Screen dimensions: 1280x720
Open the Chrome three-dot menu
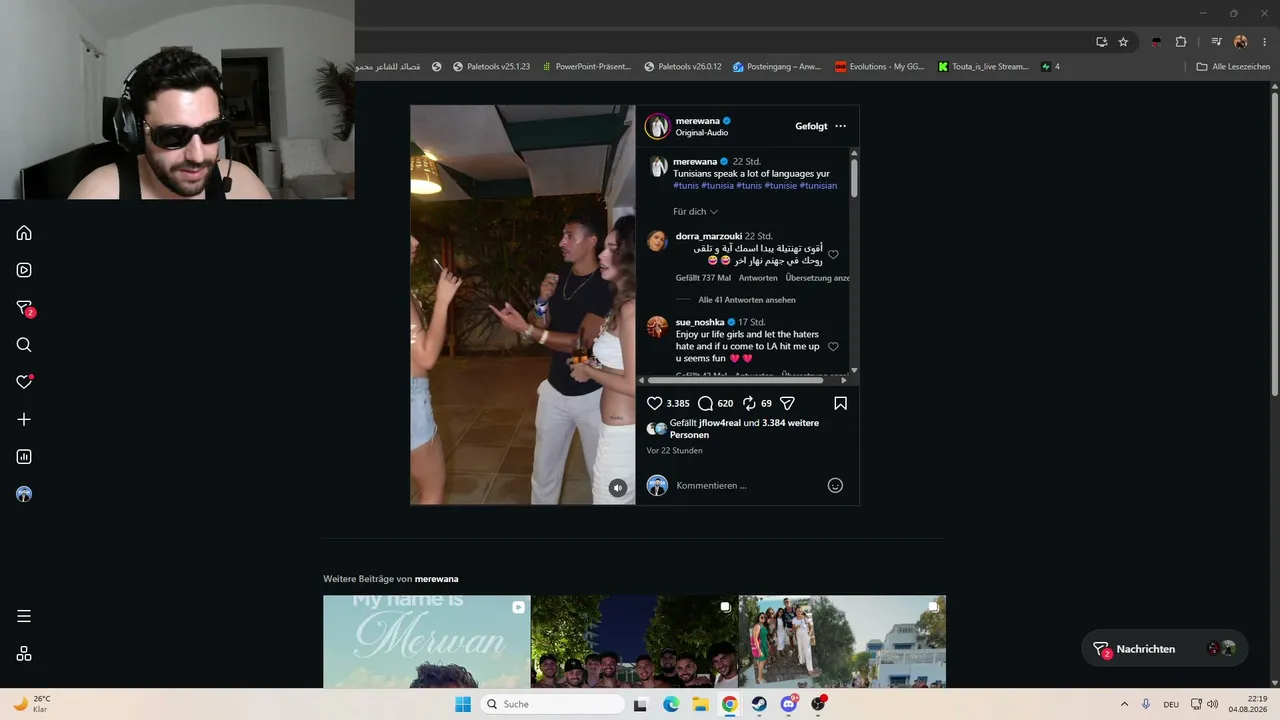tap(1264, 42)
